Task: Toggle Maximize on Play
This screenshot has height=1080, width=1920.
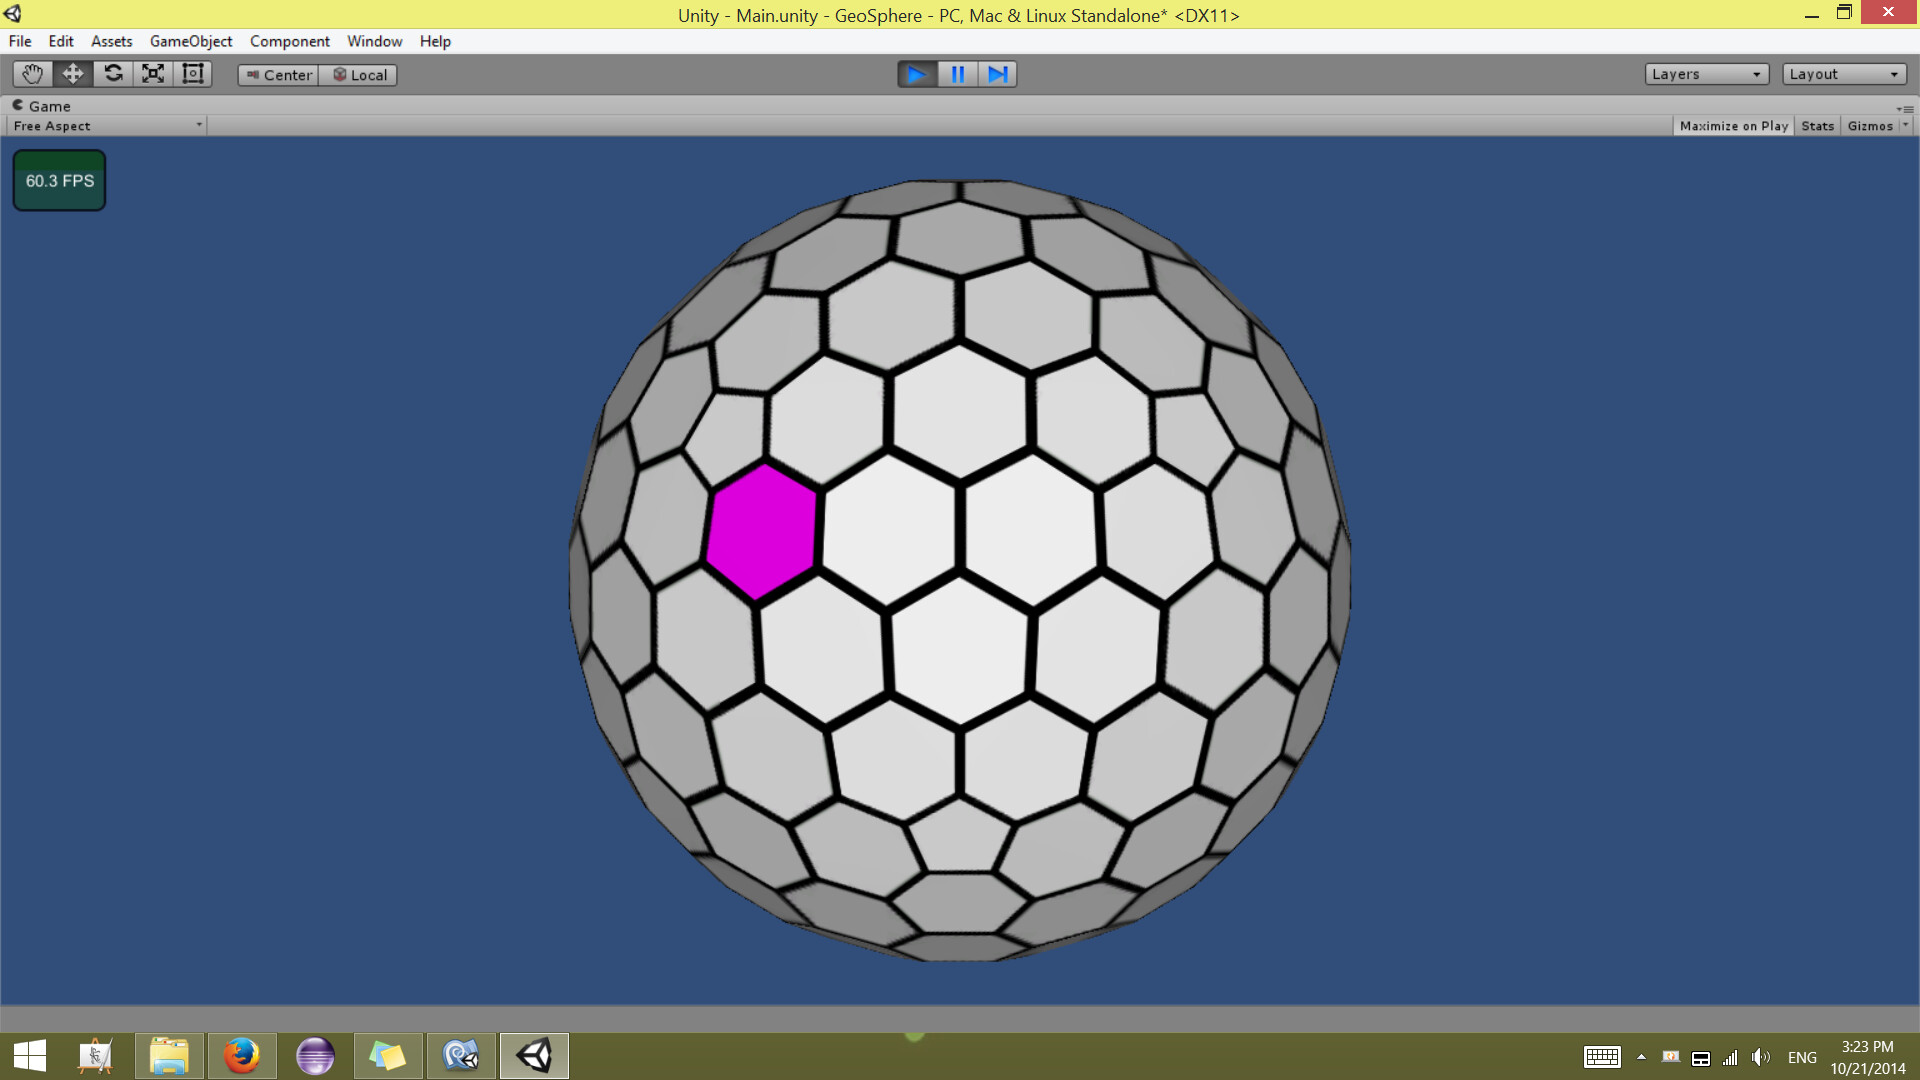Action: (1733, 126)
